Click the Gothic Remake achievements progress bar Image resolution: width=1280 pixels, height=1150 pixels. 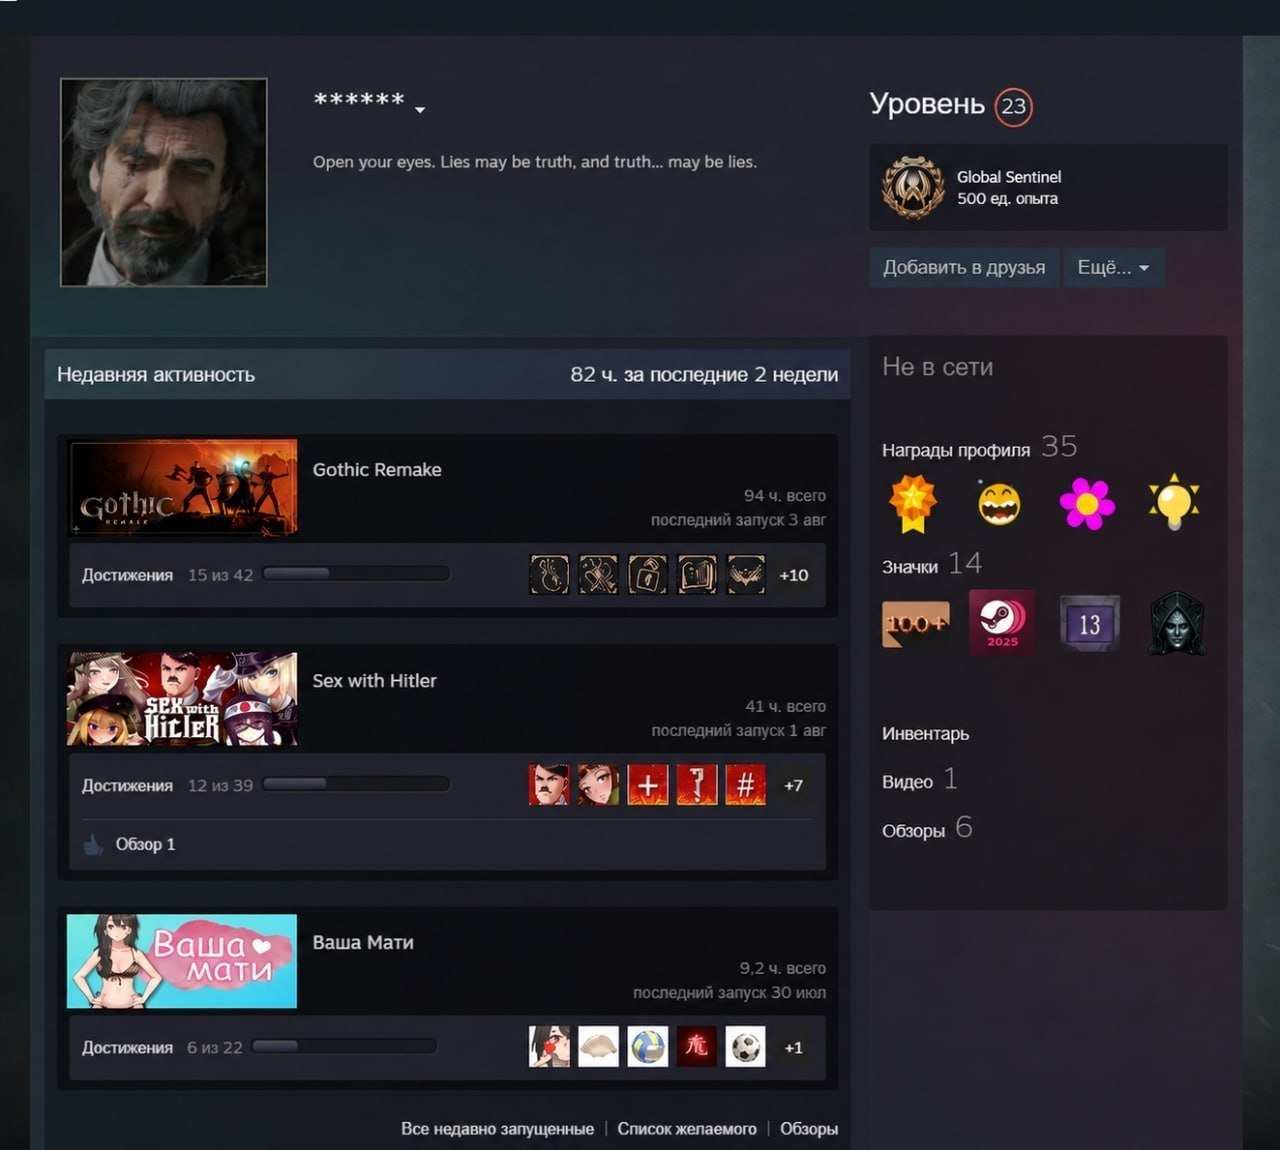pos(356,574)
